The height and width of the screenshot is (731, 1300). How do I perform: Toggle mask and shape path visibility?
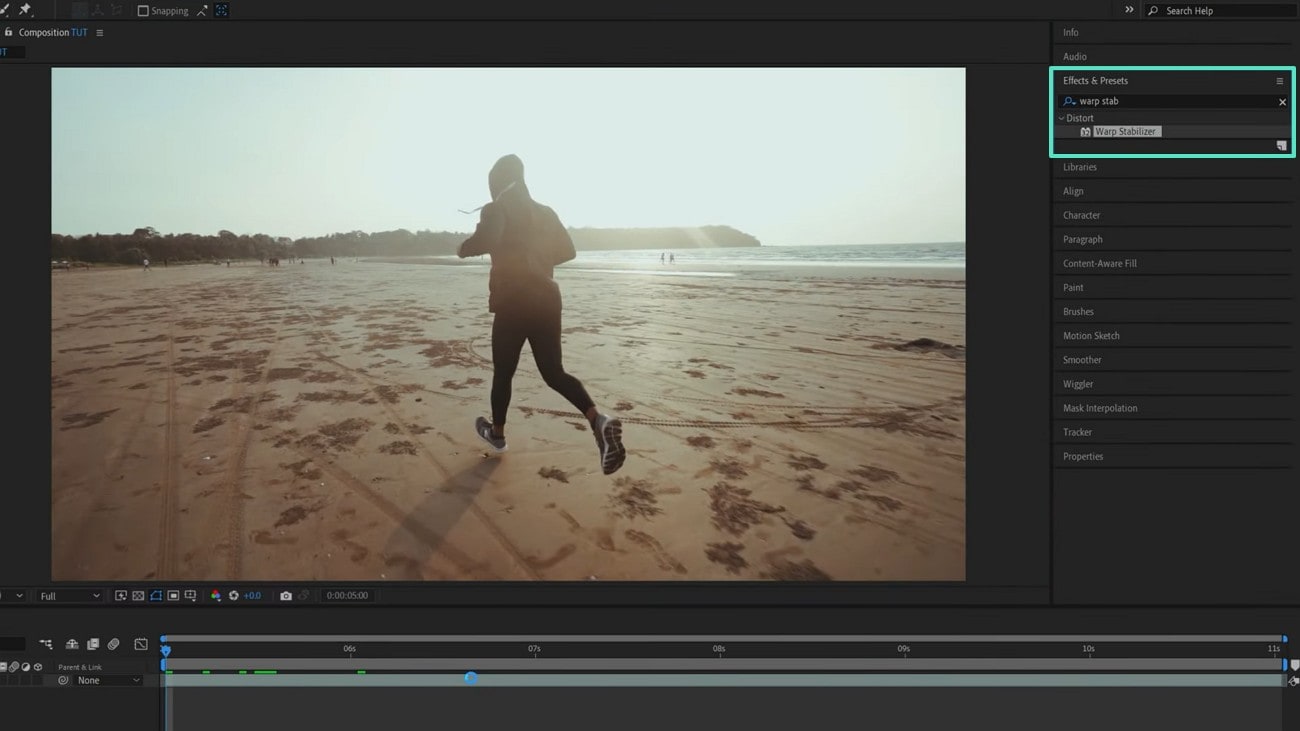point(154,595)
